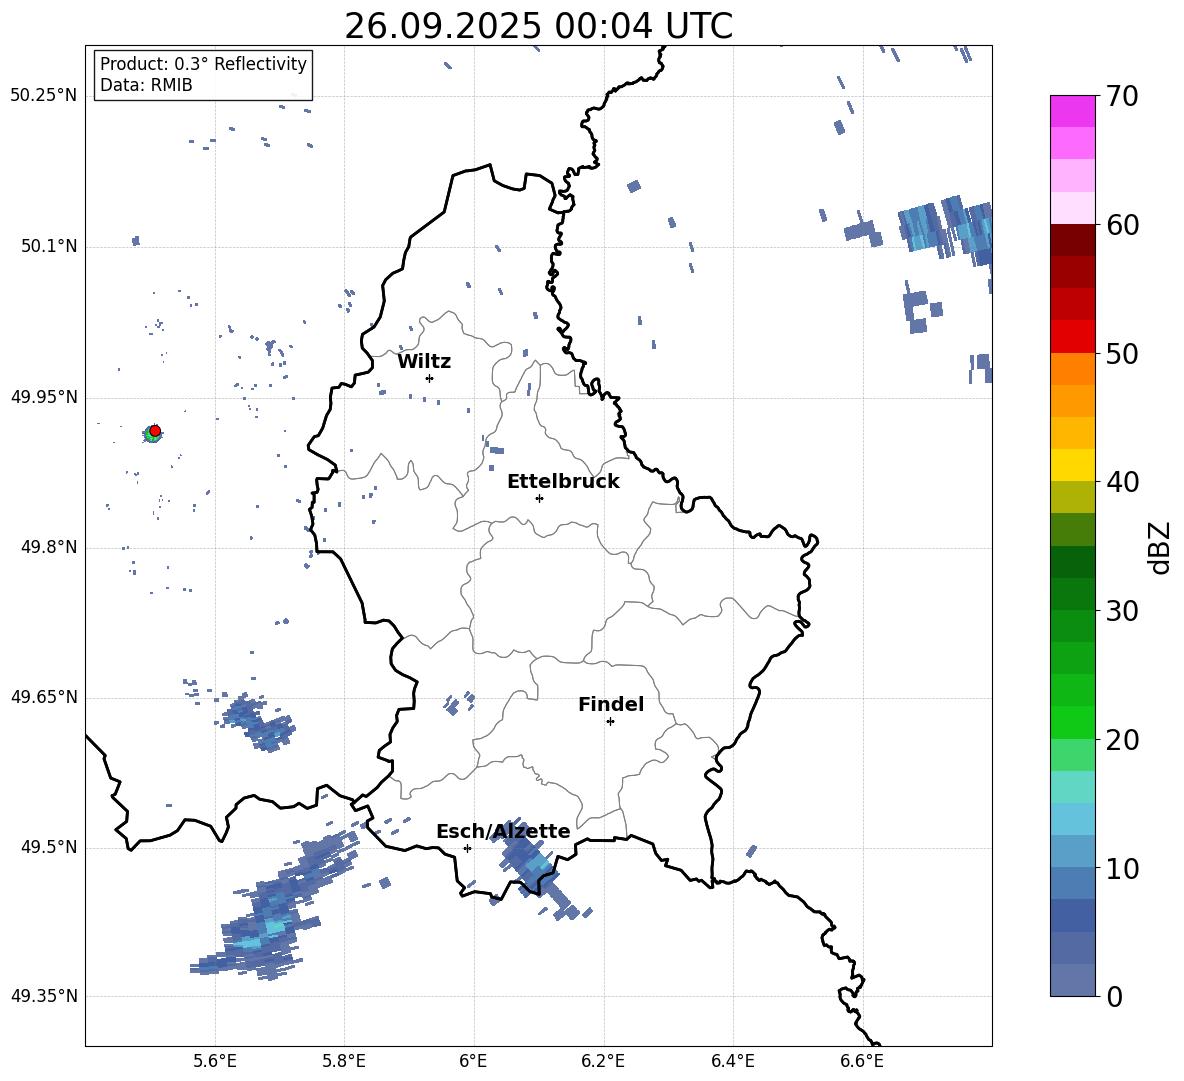Click the dBZ colorbar label
This screenshot has width=1184, height=1081.
[x=1159, y=547]
